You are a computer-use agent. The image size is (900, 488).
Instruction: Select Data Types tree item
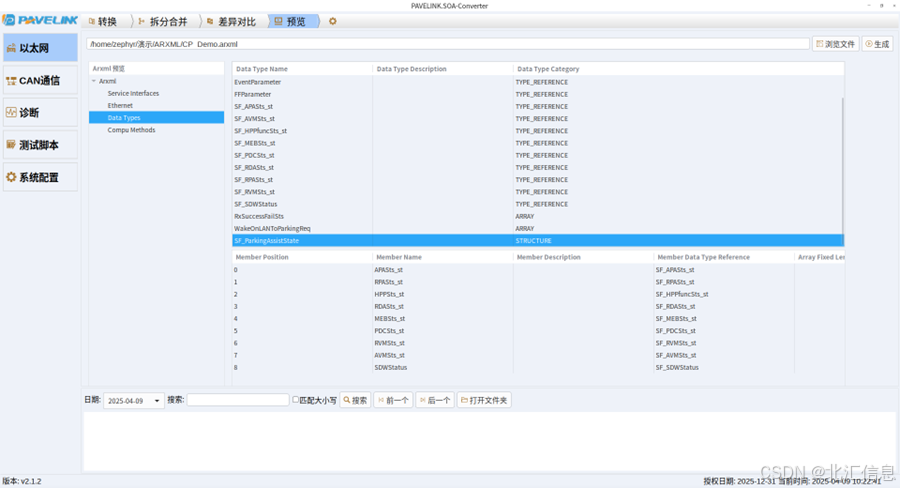pyautogui.click(x=156, y=117)
